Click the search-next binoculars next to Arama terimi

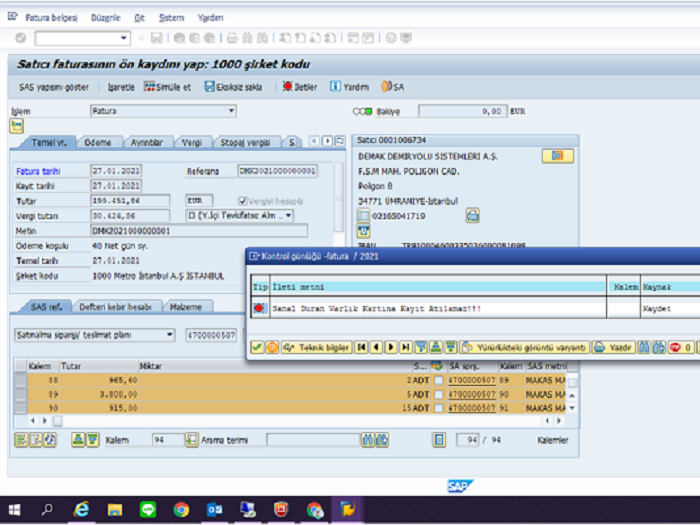382,440
